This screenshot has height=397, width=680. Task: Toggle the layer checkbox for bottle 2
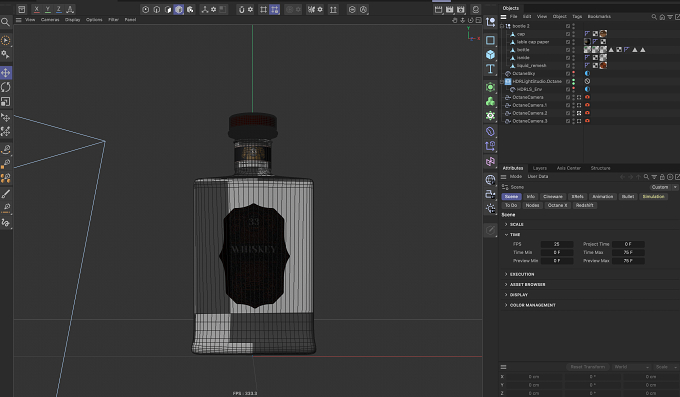click(x=568, y=26)
